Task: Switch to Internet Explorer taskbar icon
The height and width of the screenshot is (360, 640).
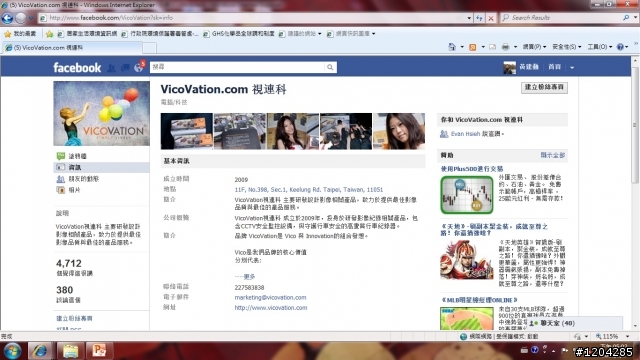Action: (40, 351)
